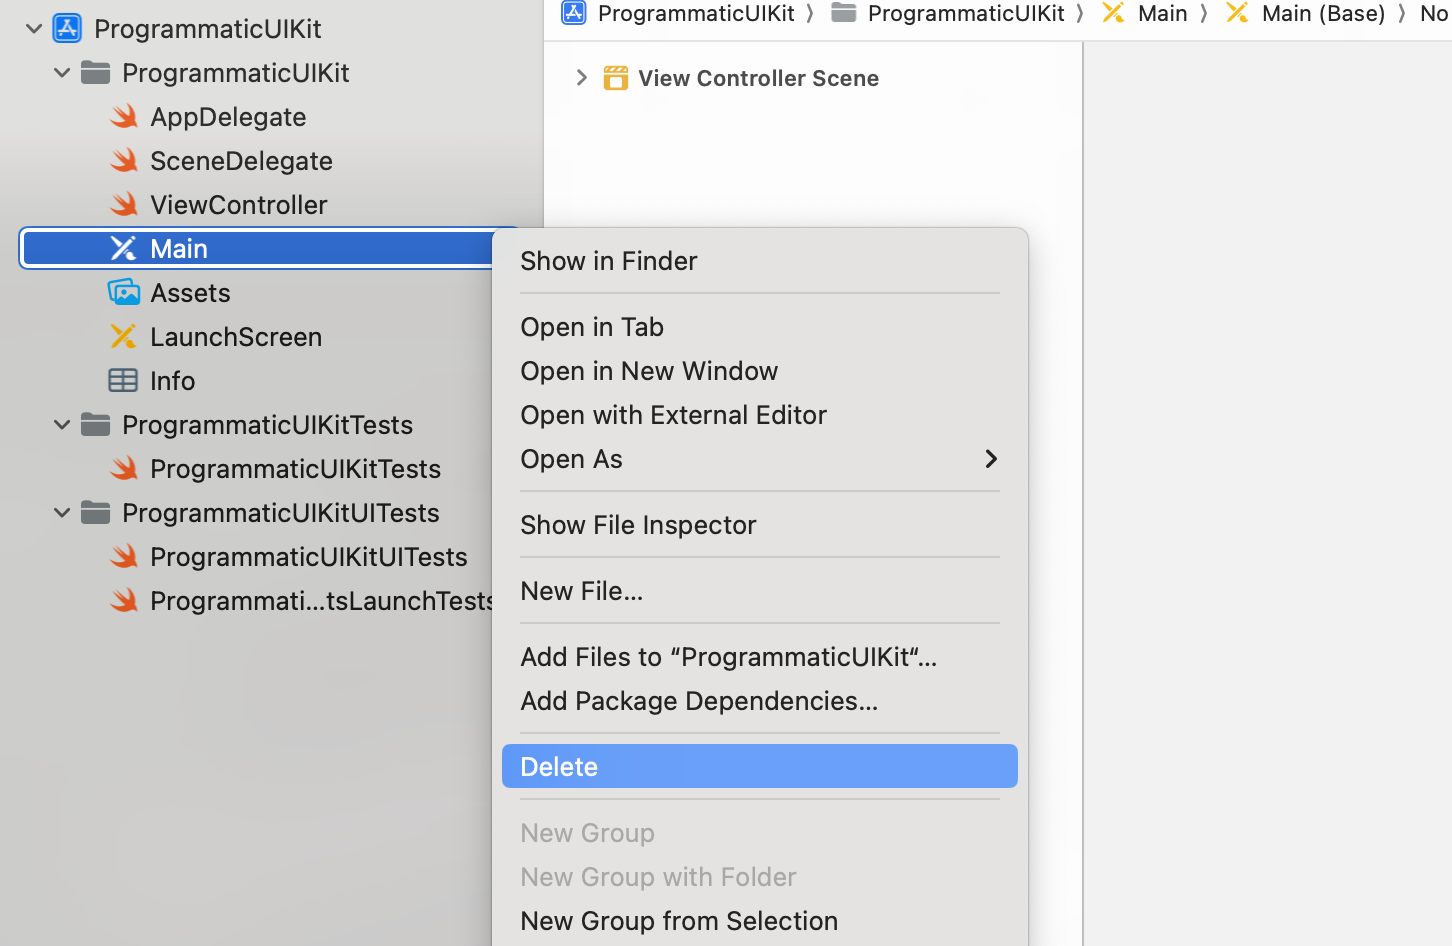Click the Swift icon next to SceneDelegate
This screenshot has height=946, width=1452.
[x=124, y=161]
